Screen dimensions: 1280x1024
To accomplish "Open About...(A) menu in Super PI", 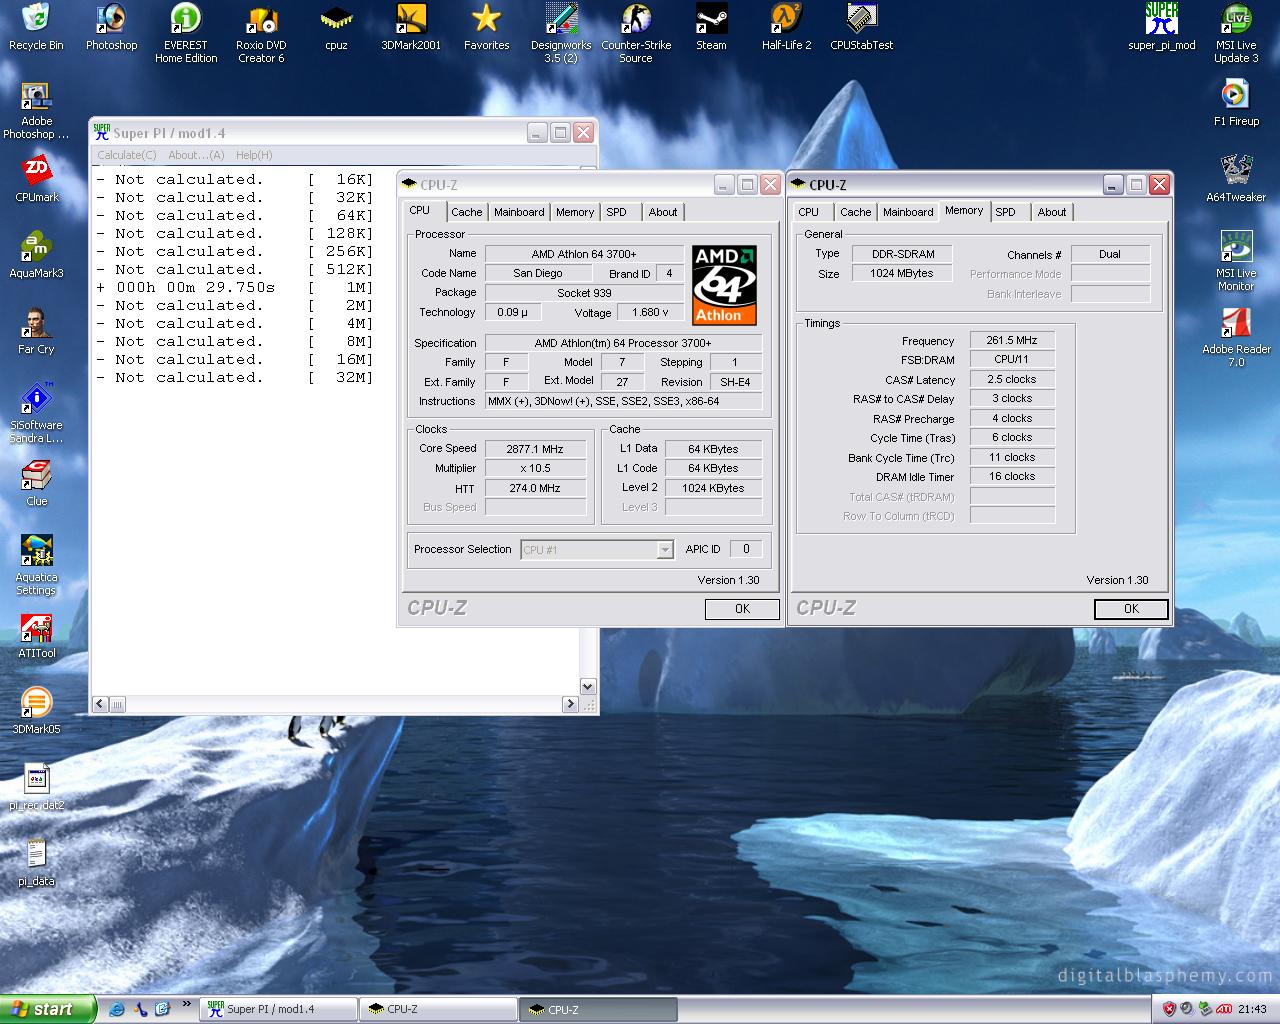I will pos(196,155).
